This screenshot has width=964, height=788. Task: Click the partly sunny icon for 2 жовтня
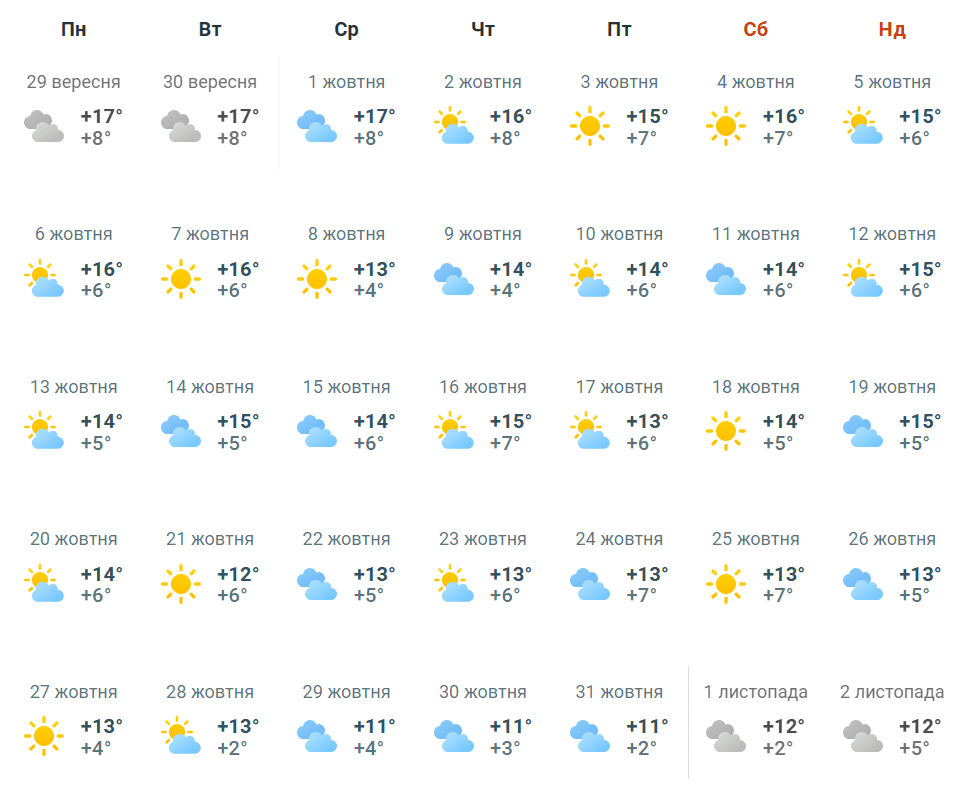[453, 126]
